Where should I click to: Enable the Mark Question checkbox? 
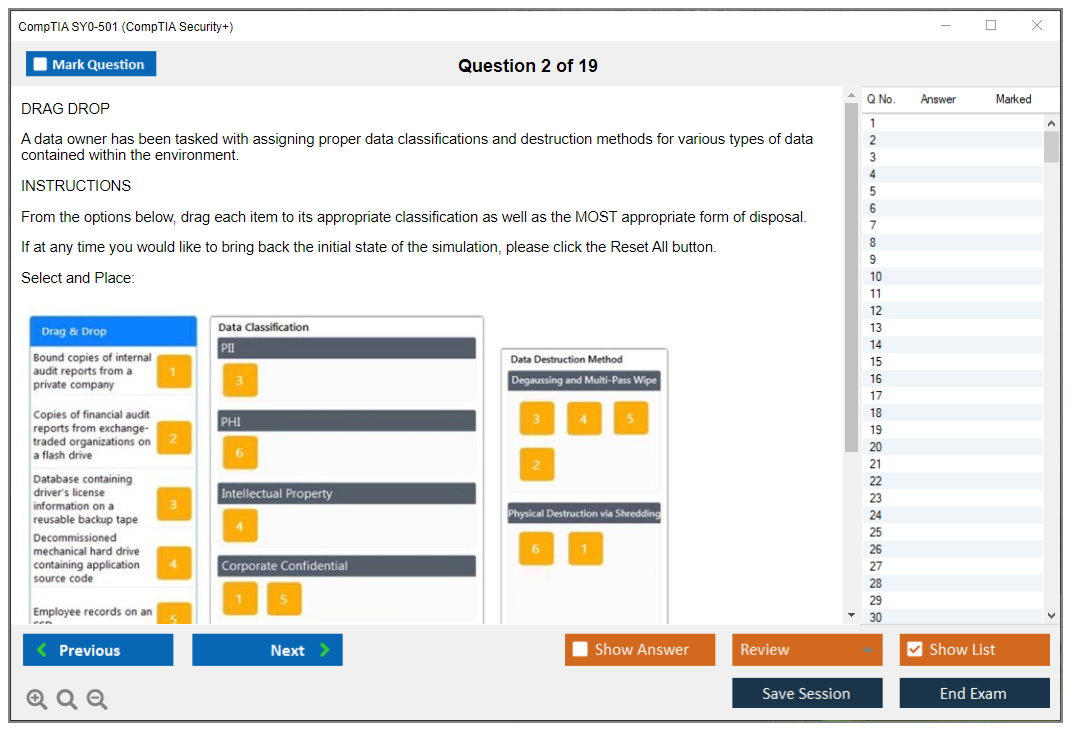tap(41, 64)
